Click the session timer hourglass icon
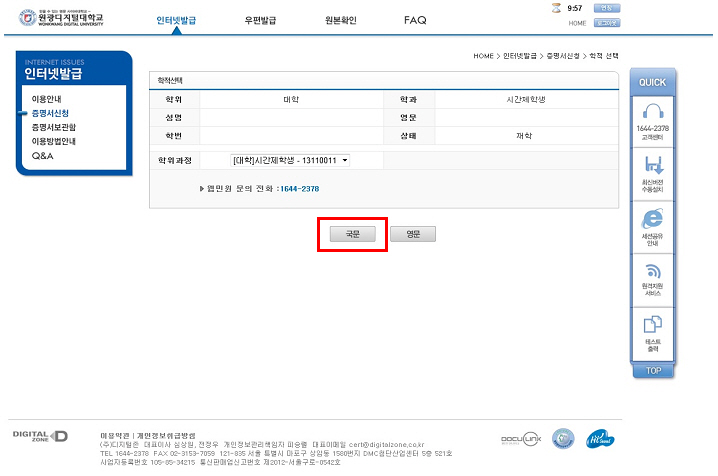718x476 pixels. click(556, 8)
